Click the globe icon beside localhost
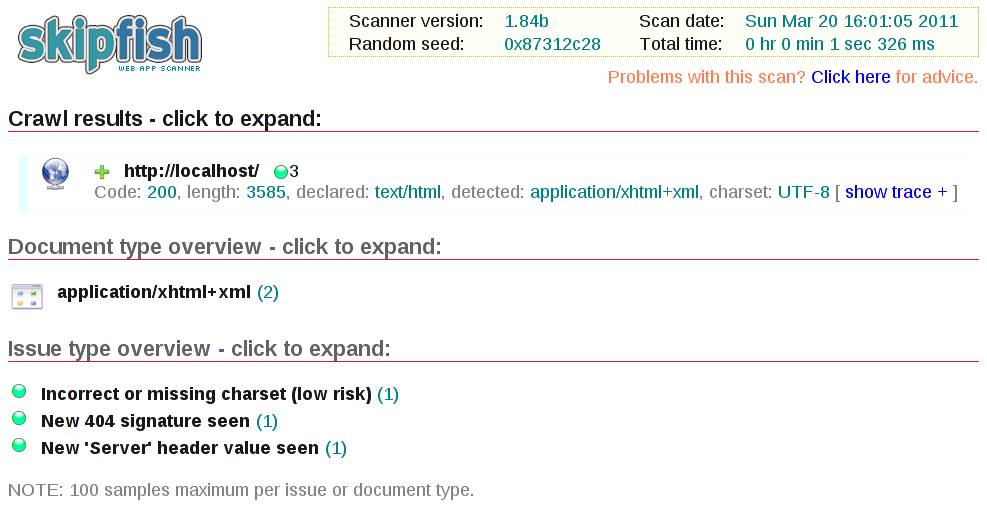The height and width of the screenshot is (509, 987). coord(55,174)
